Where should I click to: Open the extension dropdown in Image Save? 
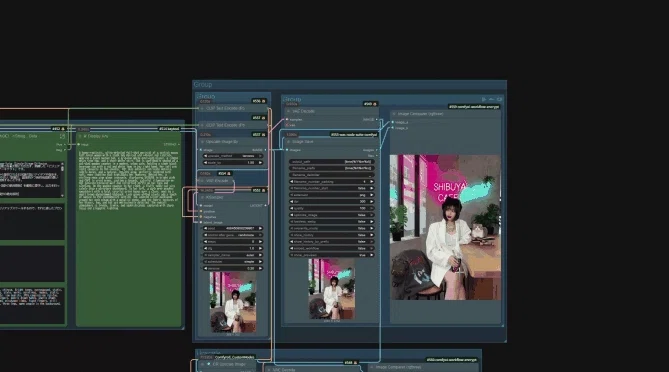click(x=332, y=195)
